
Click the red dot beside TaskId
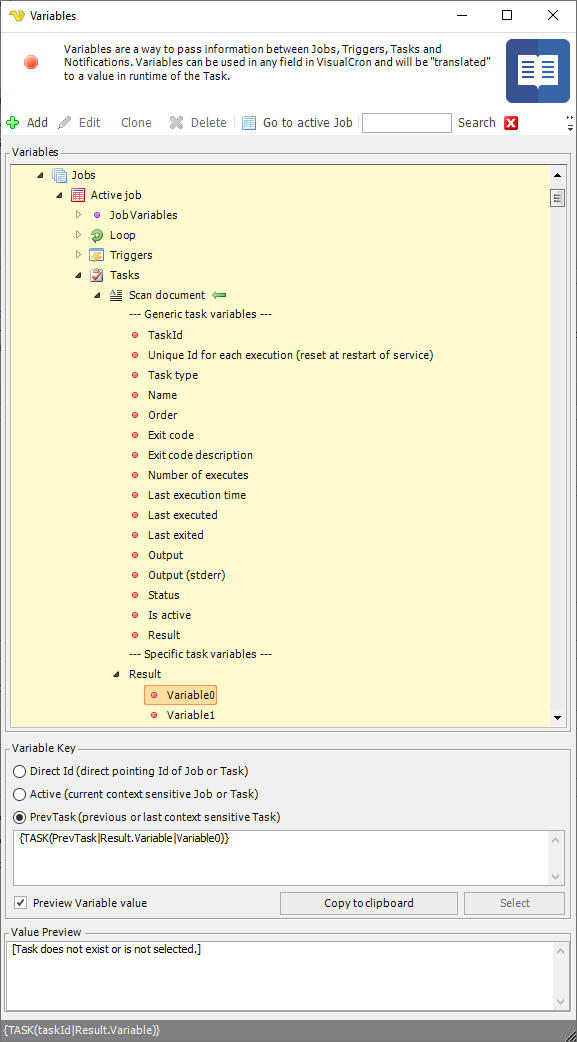pyautogui.click(x=136, y=336)
